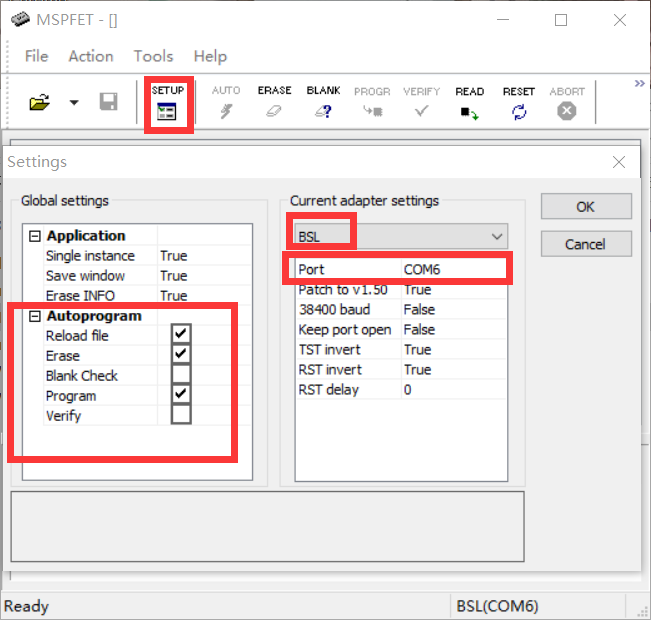This screenshot has height=620, width=651.
Task: Select the 38400 baud row
Action: tap(401, 309)
